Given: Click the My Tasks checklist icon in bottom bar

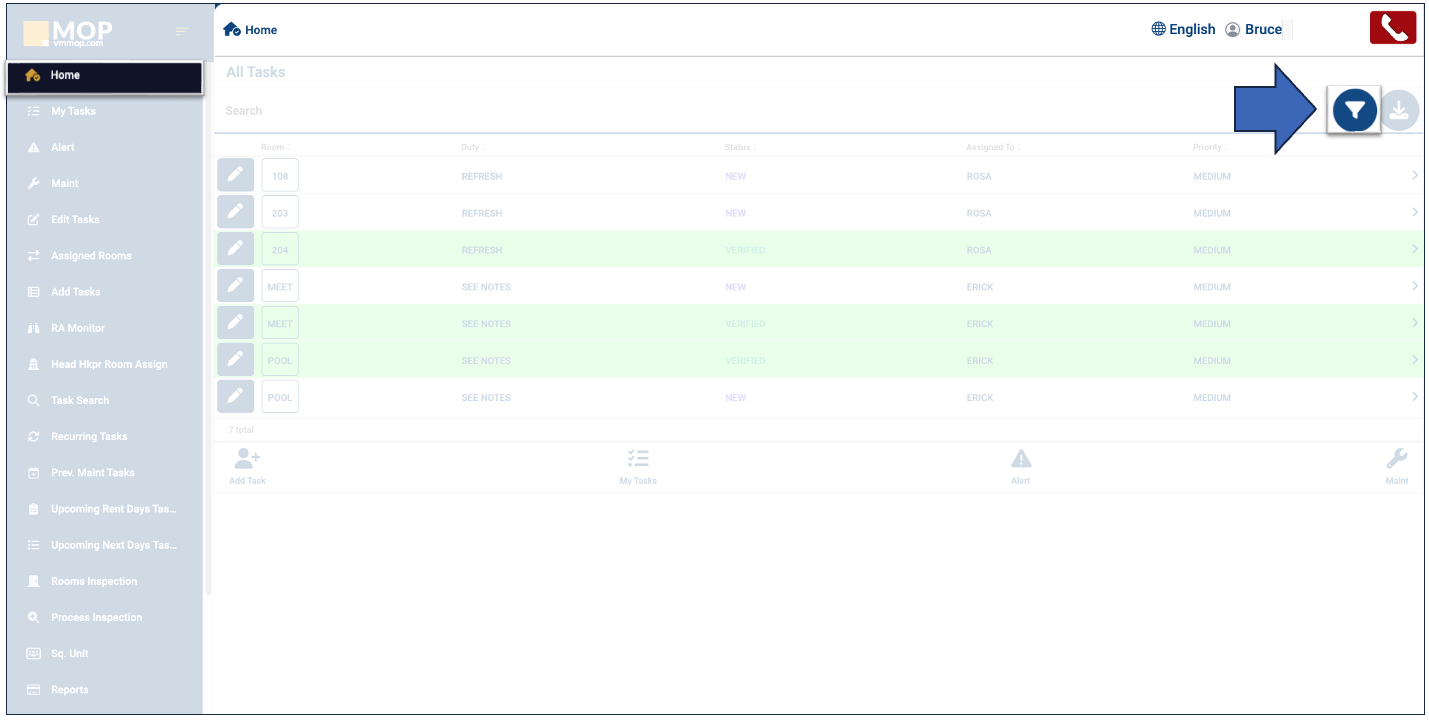Looking at the screenshot, I should (x=638, y=459).
